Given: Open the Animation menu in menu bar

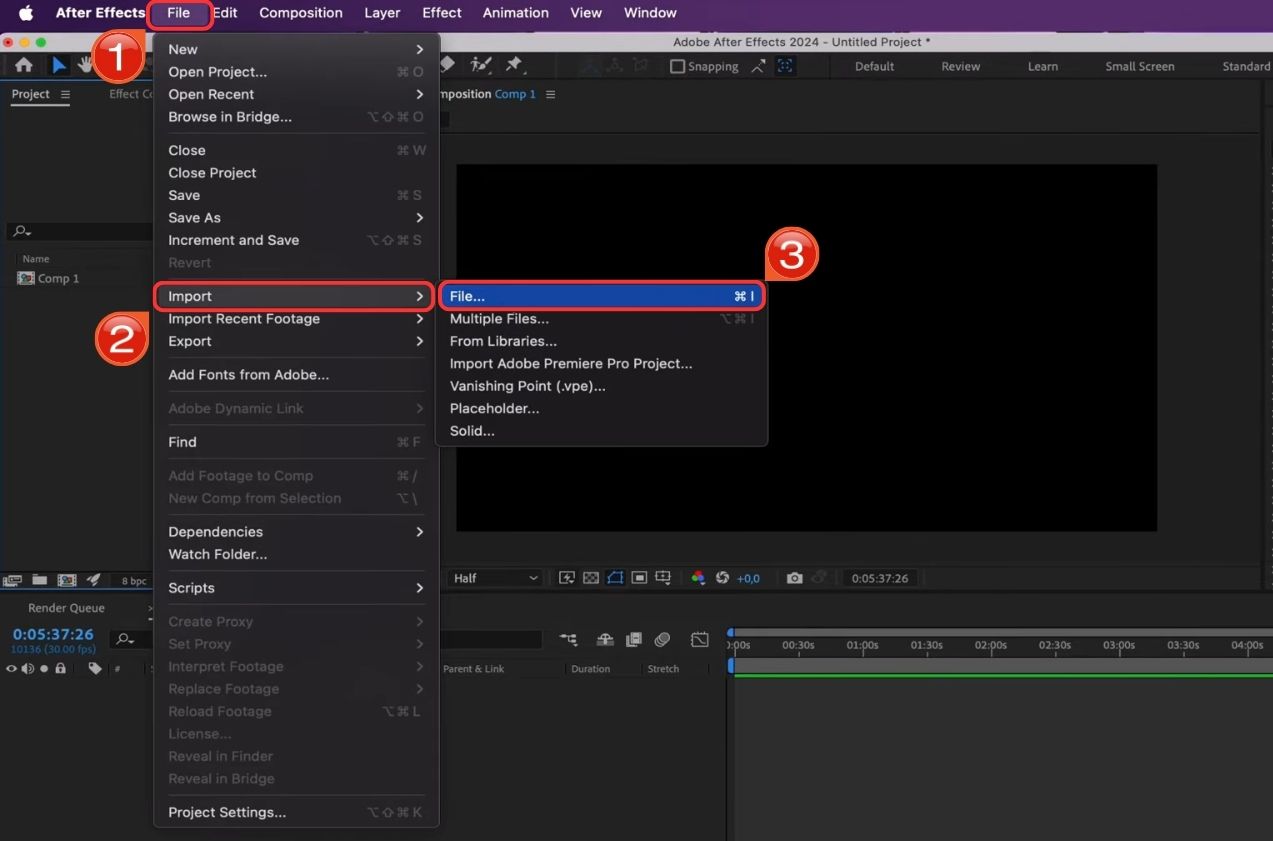Looking at the screenshot, I should (515, 13).
